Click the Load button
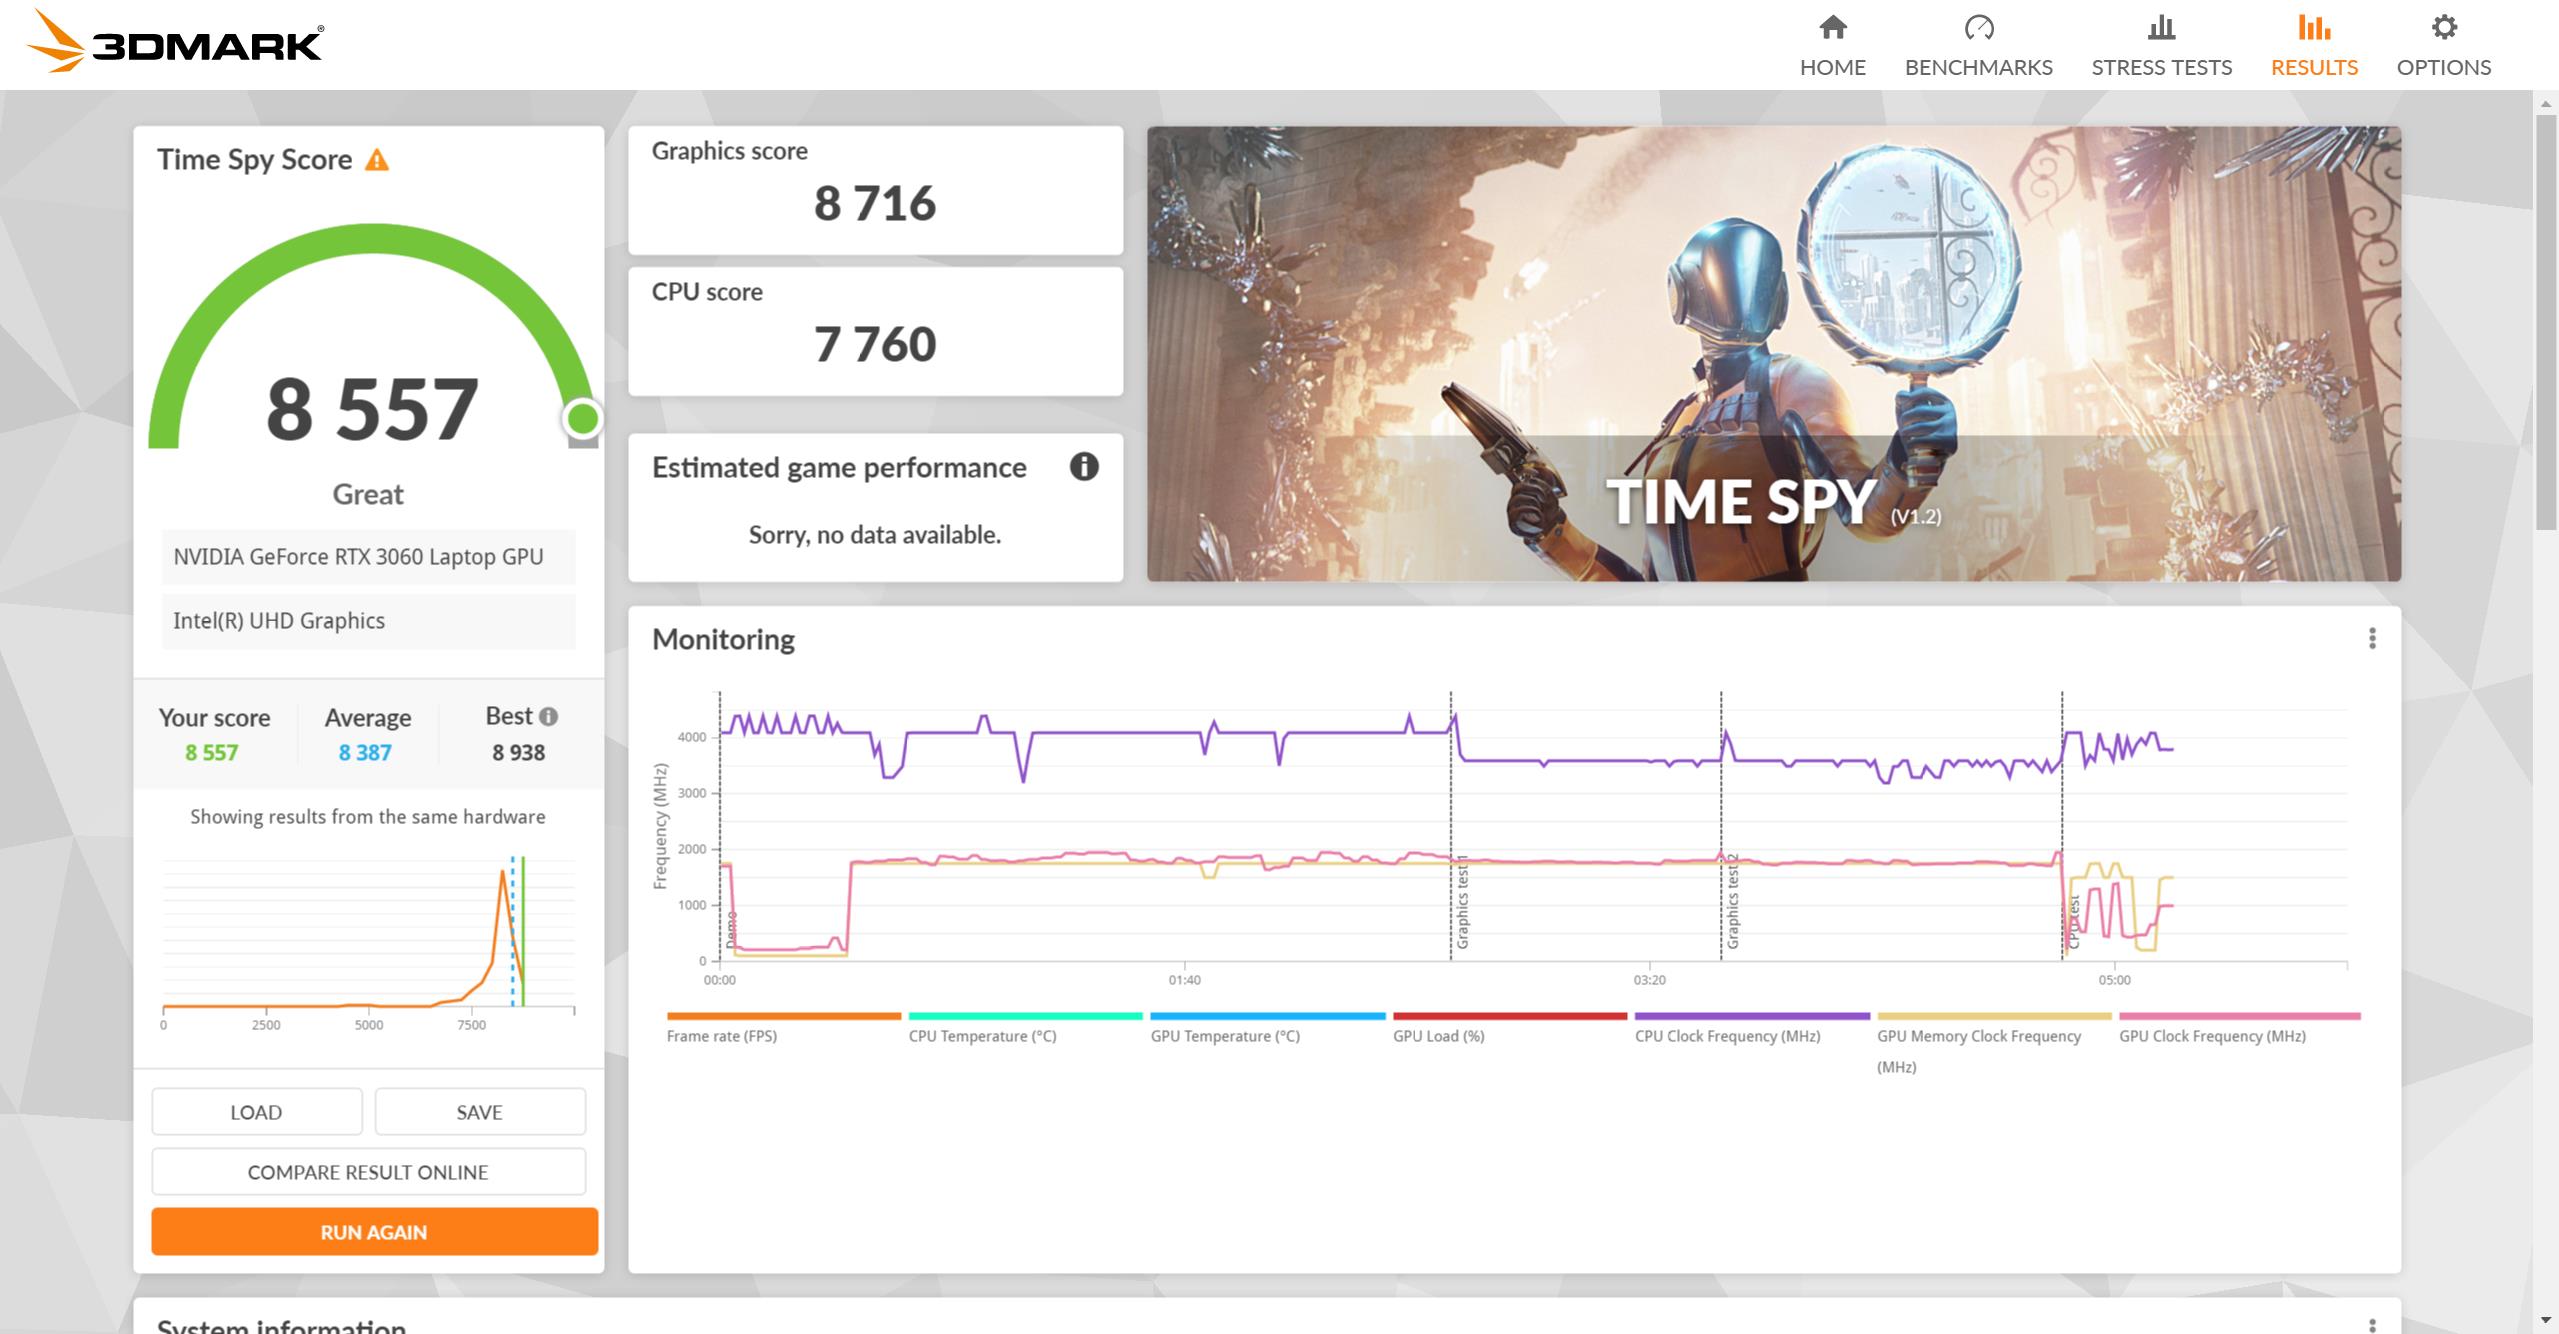The width and height of the screenshot is (2559, 1334). (256, 1112)
